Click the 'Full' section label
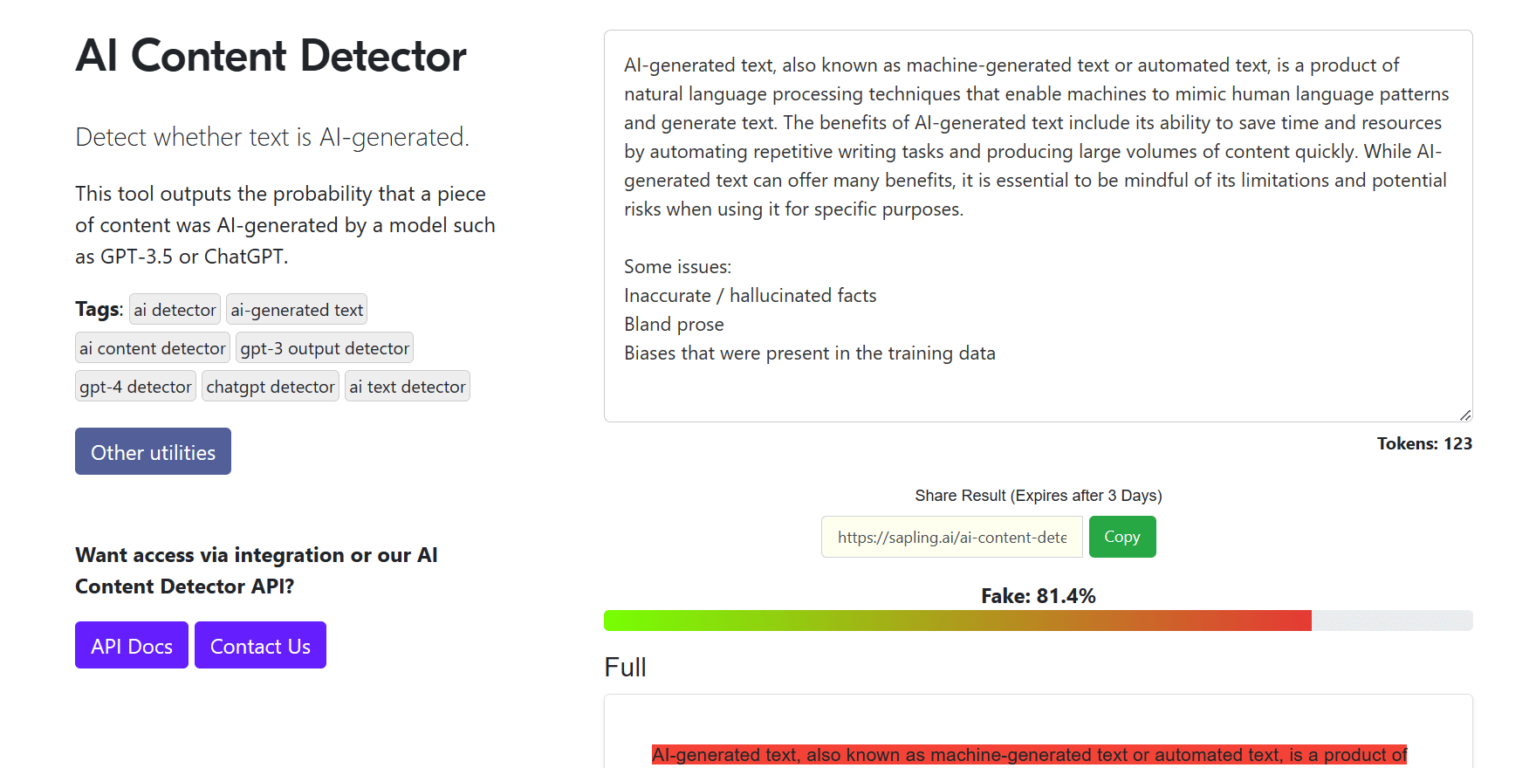1536x768 pixels. coord(625,667)
